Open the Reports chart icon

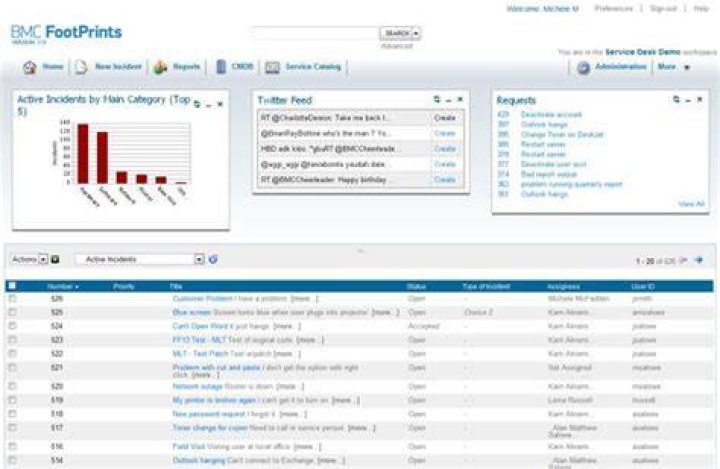(160, 67)
